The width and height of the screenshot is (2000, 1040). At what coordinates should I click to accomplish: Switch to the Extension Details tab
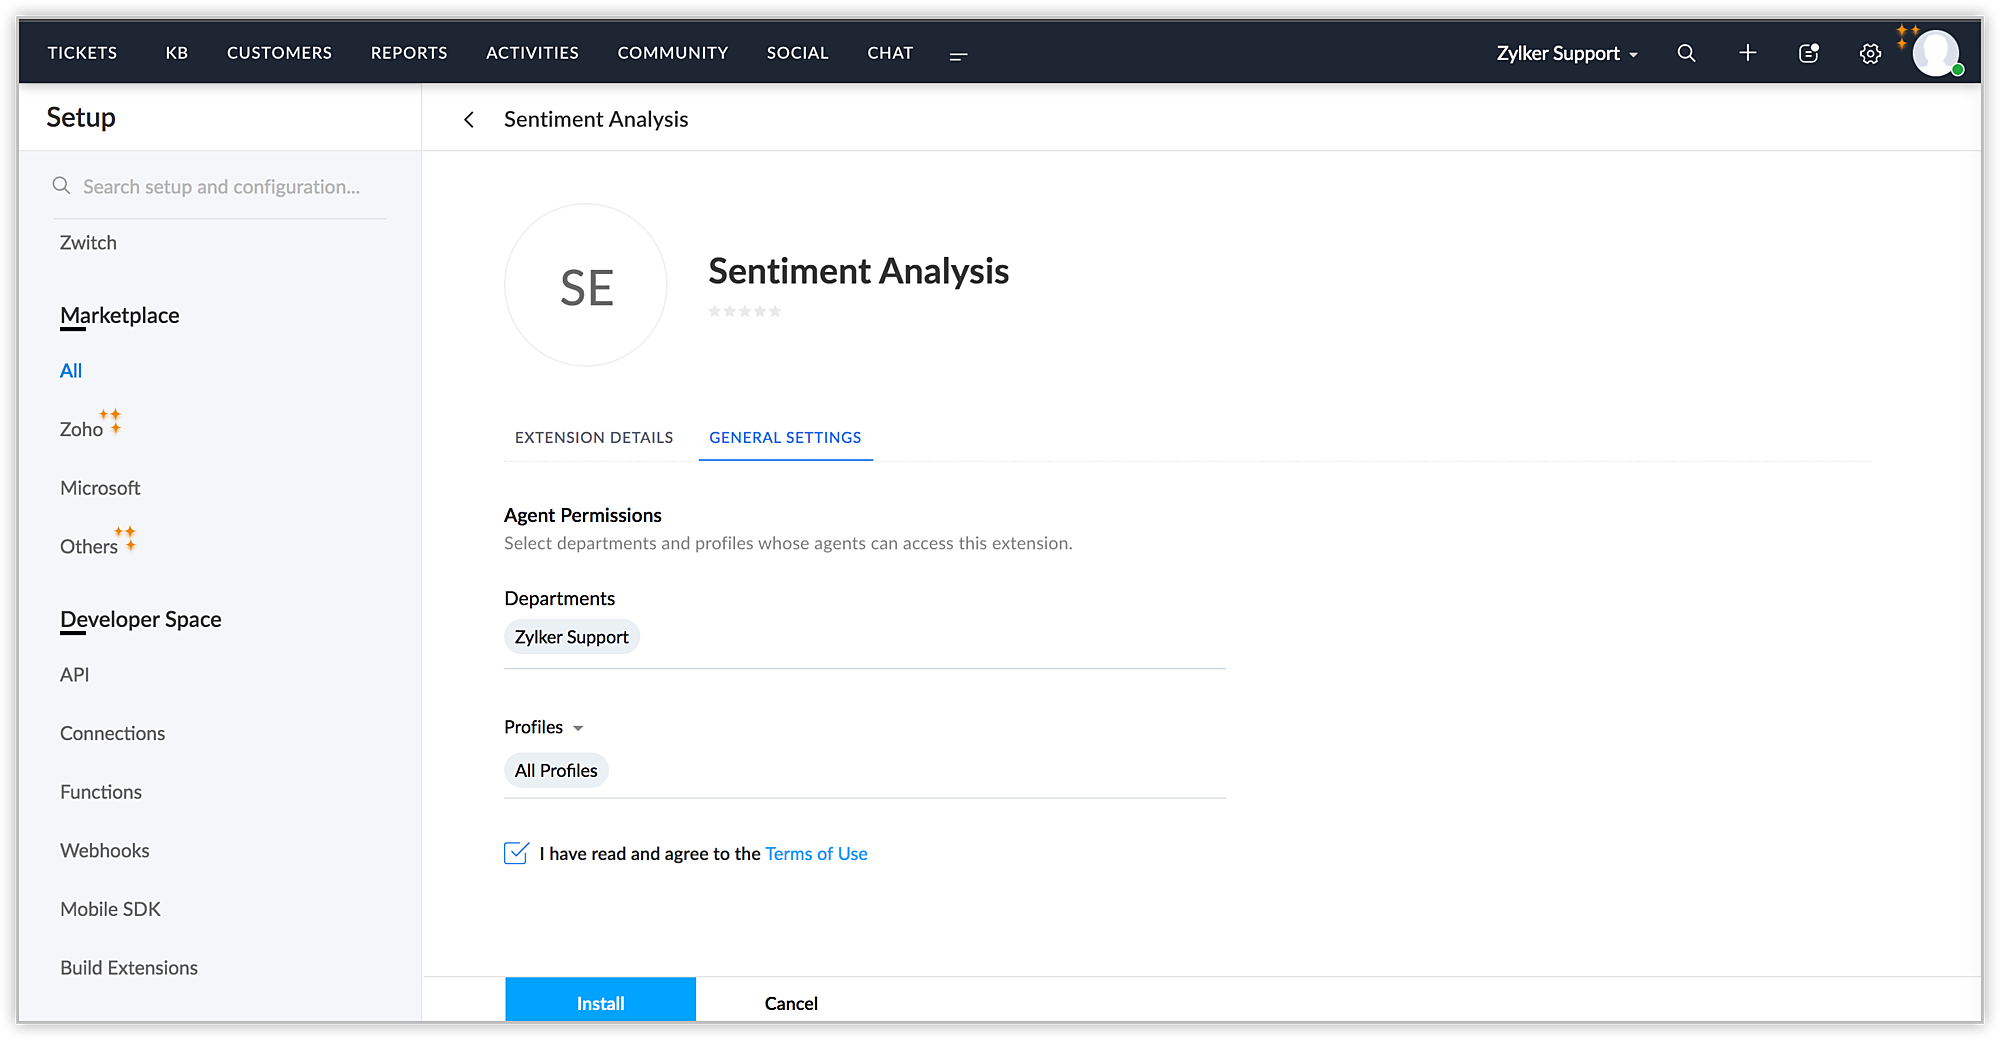click(x=594, y=438)
